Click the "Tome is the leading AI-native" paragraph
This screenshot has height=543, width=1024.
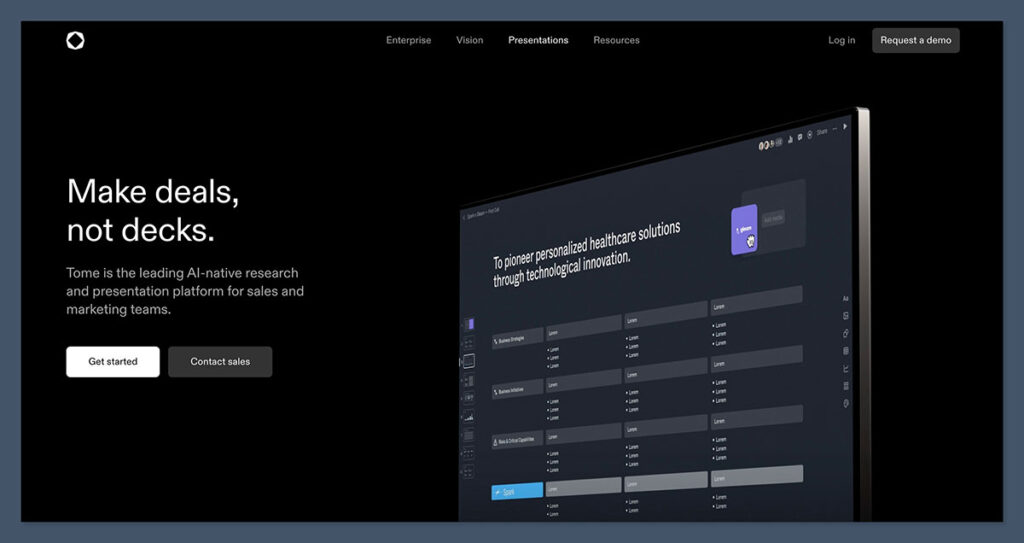click(x=185, y=291)
